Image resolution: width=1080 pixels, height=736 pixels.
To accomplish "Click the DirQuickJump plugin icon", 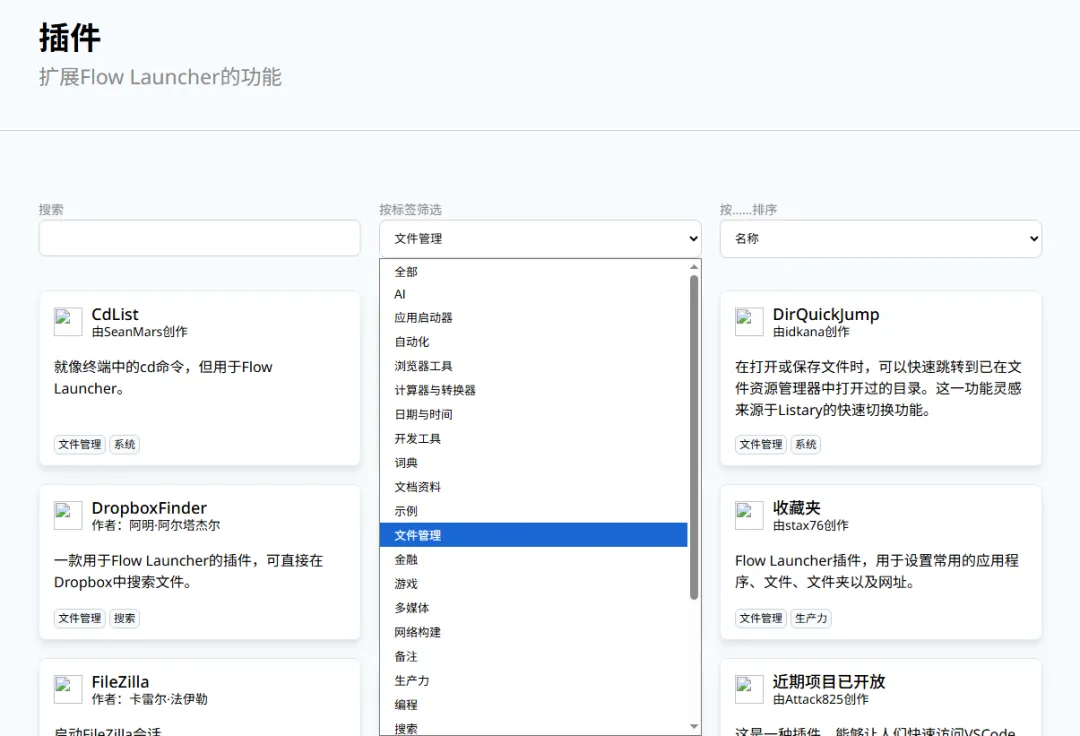I will click(749, 322).
